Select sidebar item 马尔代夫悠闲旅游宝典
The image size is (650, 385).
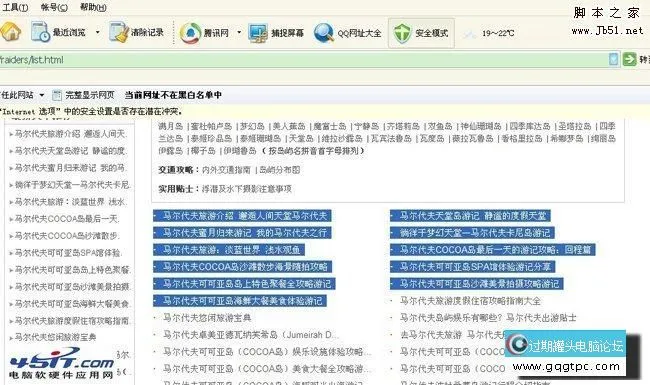pos(55,337)
